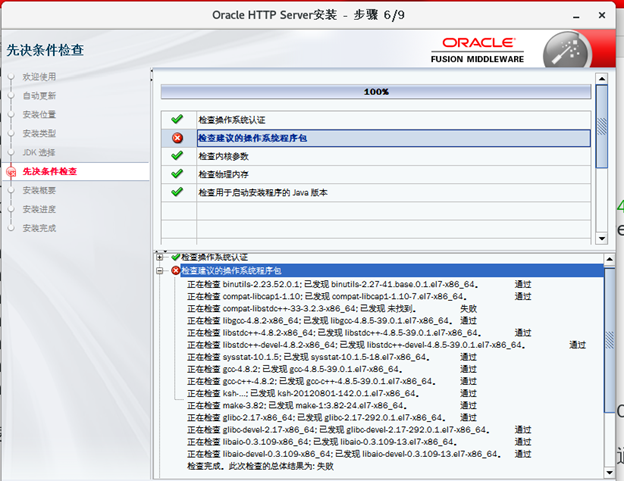Click the red error icon for 检查建议的操作系统程序包 row
Image resolution: width=624 pixels, height=481 pixels.
177,138
